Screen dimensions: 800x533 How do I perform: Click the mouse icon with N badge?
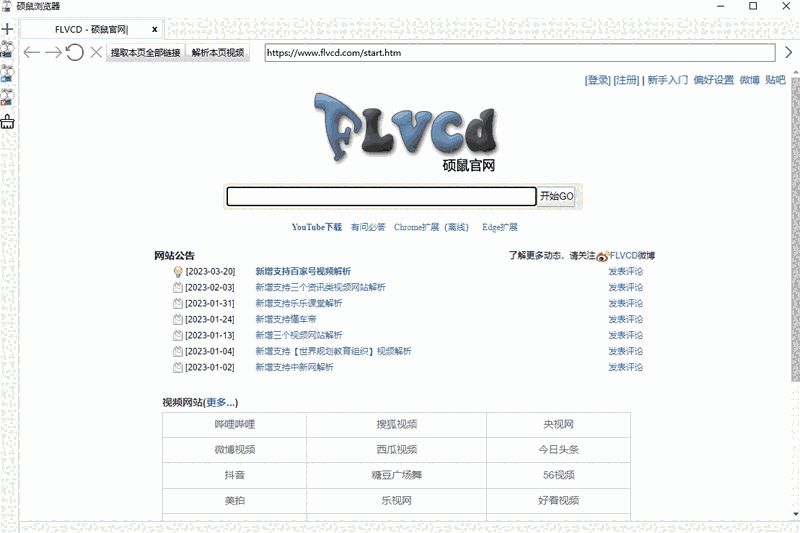(7, 73)
